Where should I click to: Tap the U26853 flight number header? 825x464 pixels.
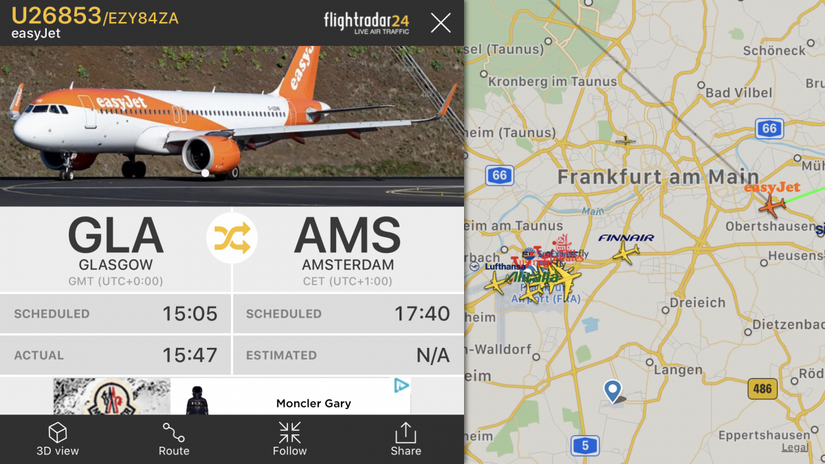coord(56,16)
